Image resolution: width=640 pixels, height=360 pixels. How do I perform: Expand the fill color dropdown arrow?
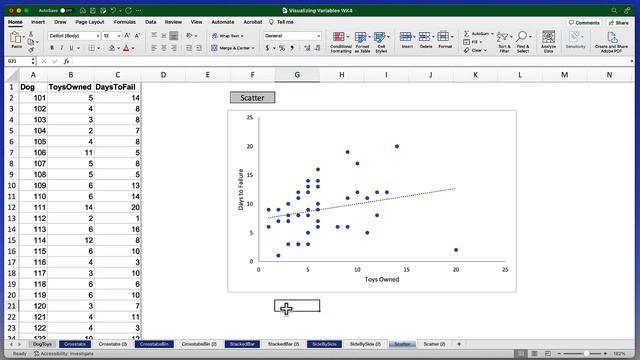[x=118, y=48]
